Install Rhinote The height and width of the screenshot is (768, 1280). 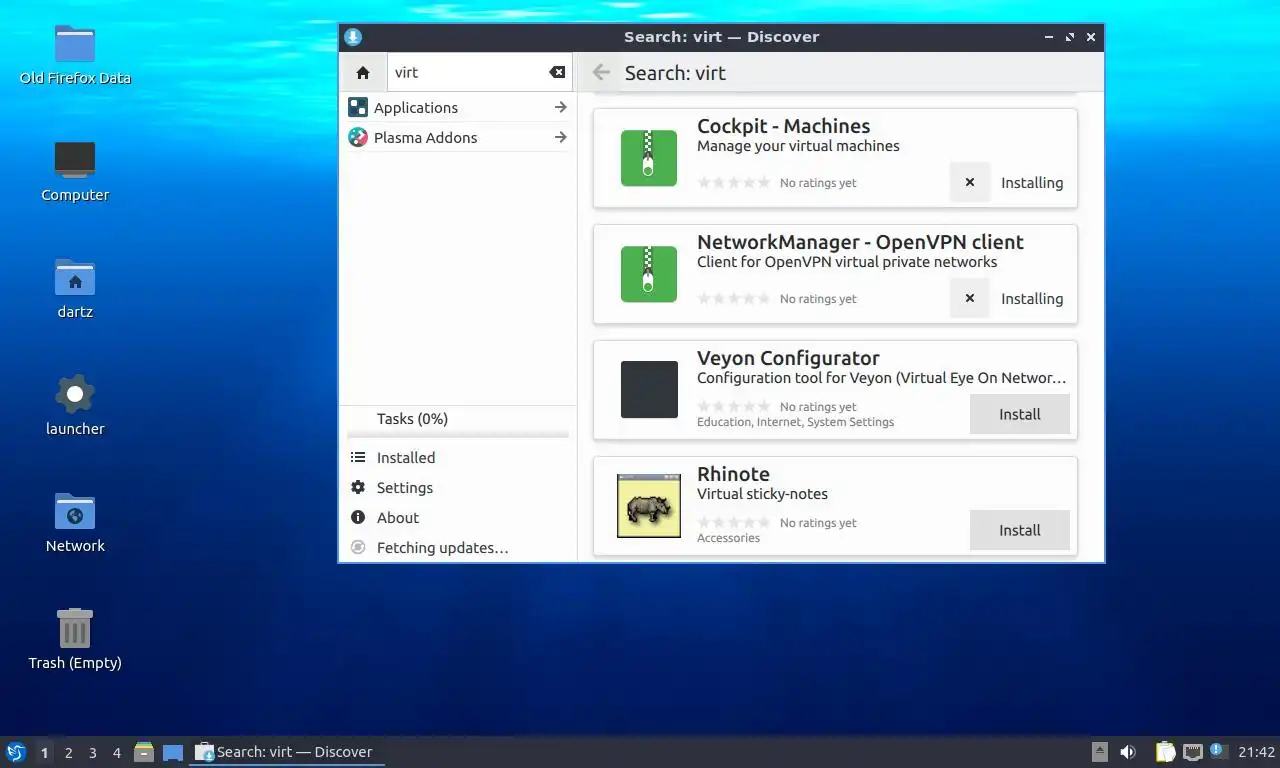[x=1020, y=530]
